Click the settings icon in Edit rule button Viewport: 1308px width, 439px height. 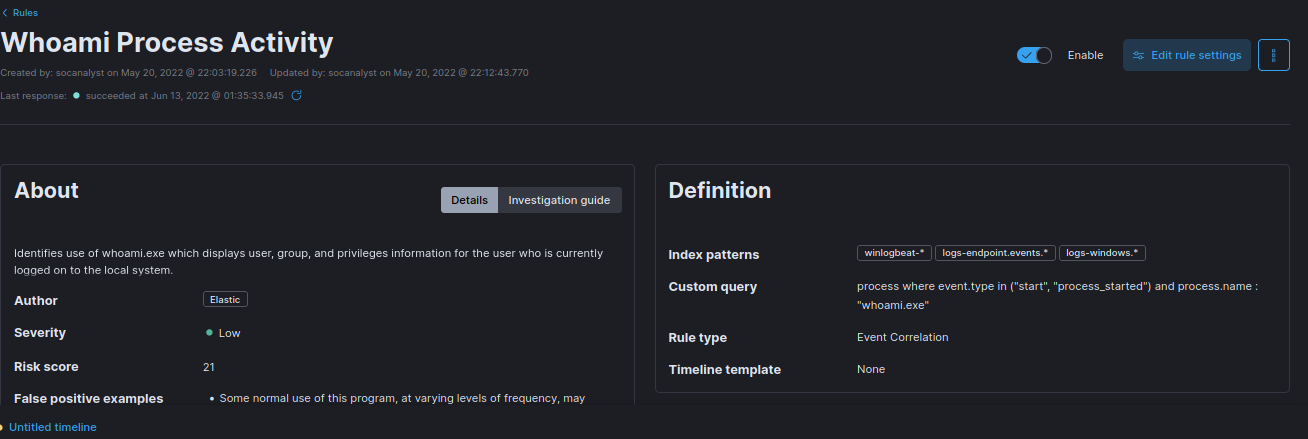[1138, 55]
